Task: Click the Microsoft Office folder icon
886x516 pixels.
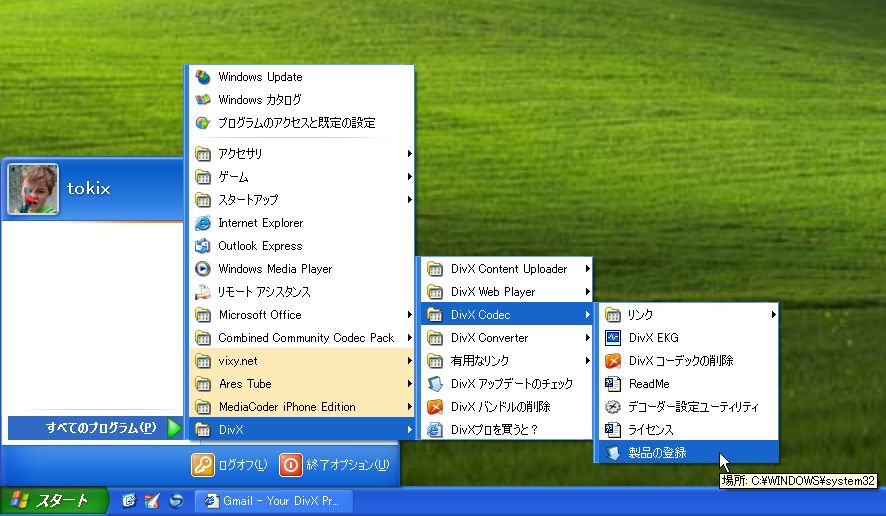Action: (x=203, y=315)
